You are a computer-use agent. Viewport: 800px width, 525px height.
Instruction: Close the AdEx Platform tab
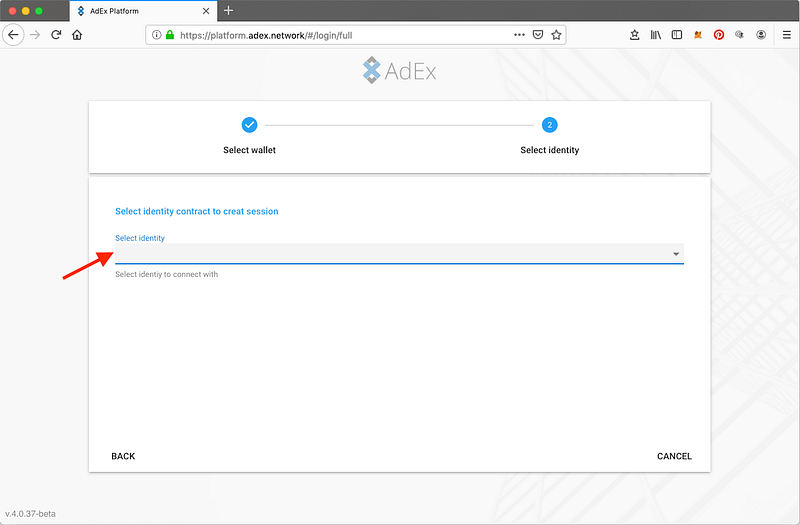206,11
